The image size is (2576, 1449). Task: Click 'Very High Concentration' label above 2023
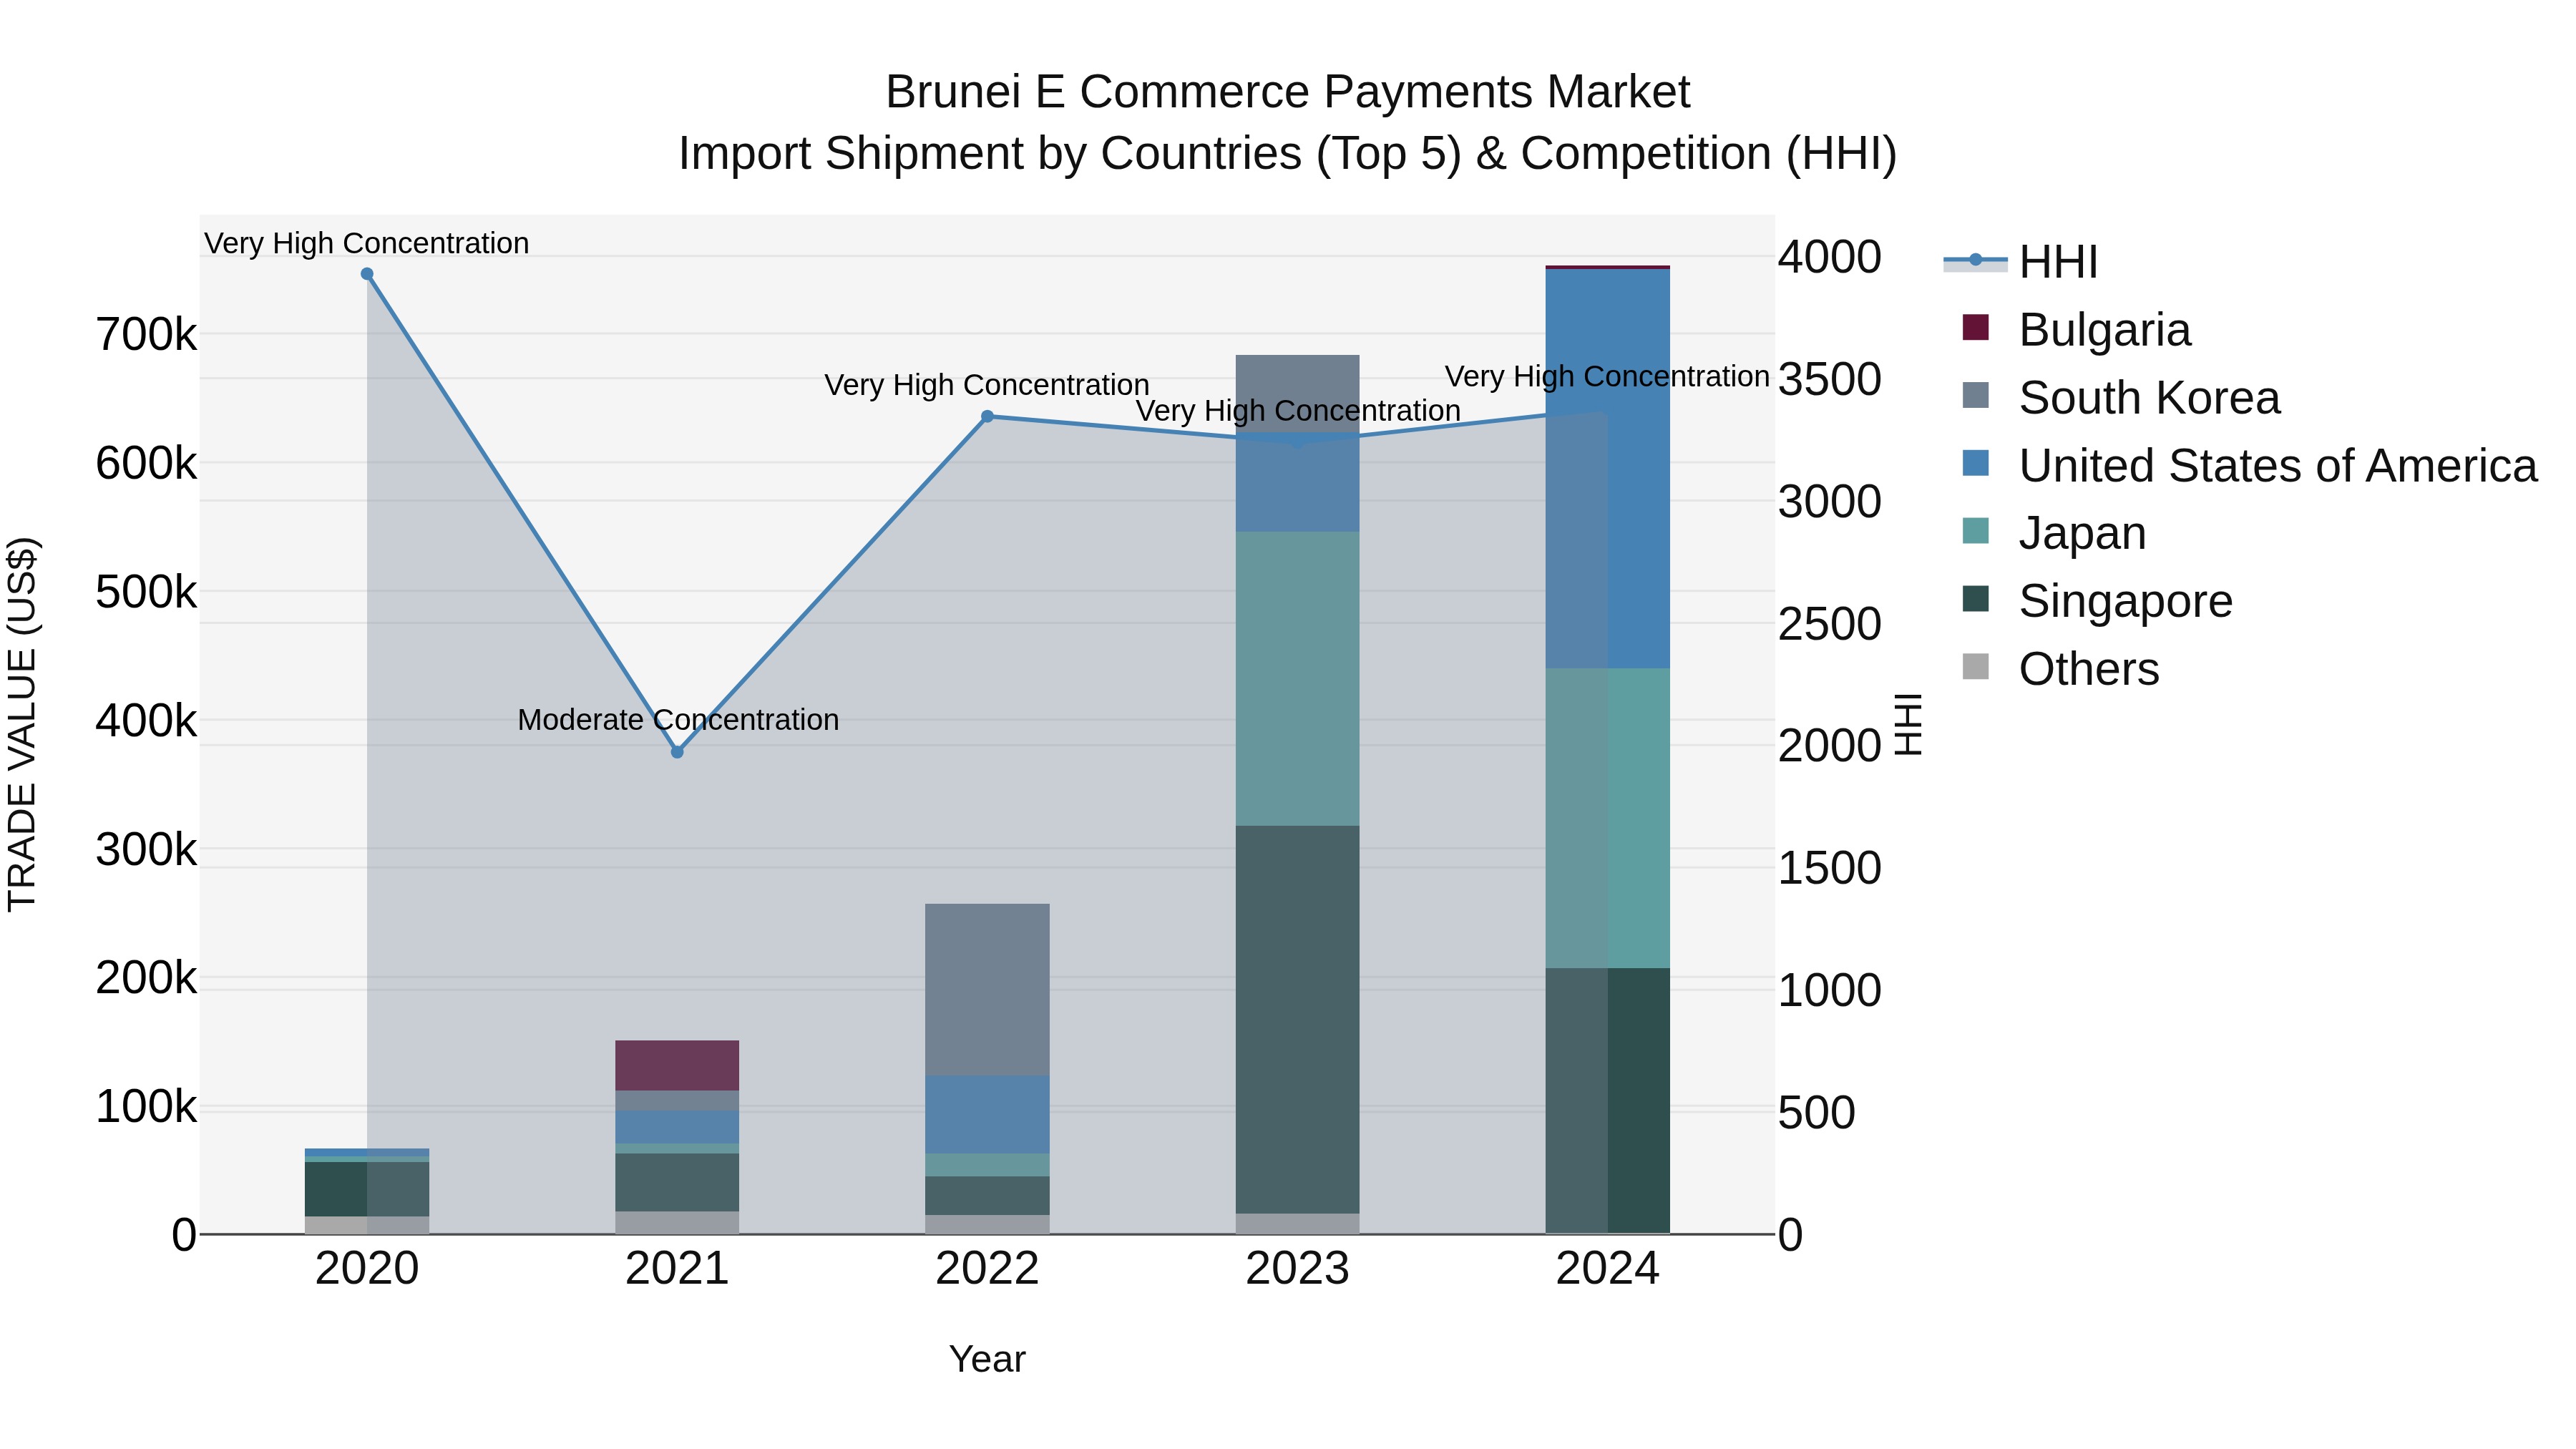(1298, 411)
